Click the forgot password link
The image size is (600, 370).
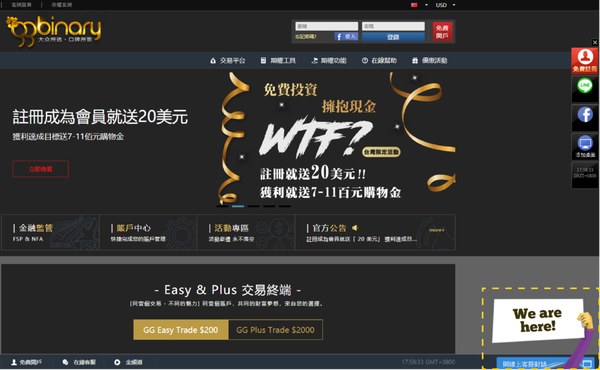pos(306,37)
